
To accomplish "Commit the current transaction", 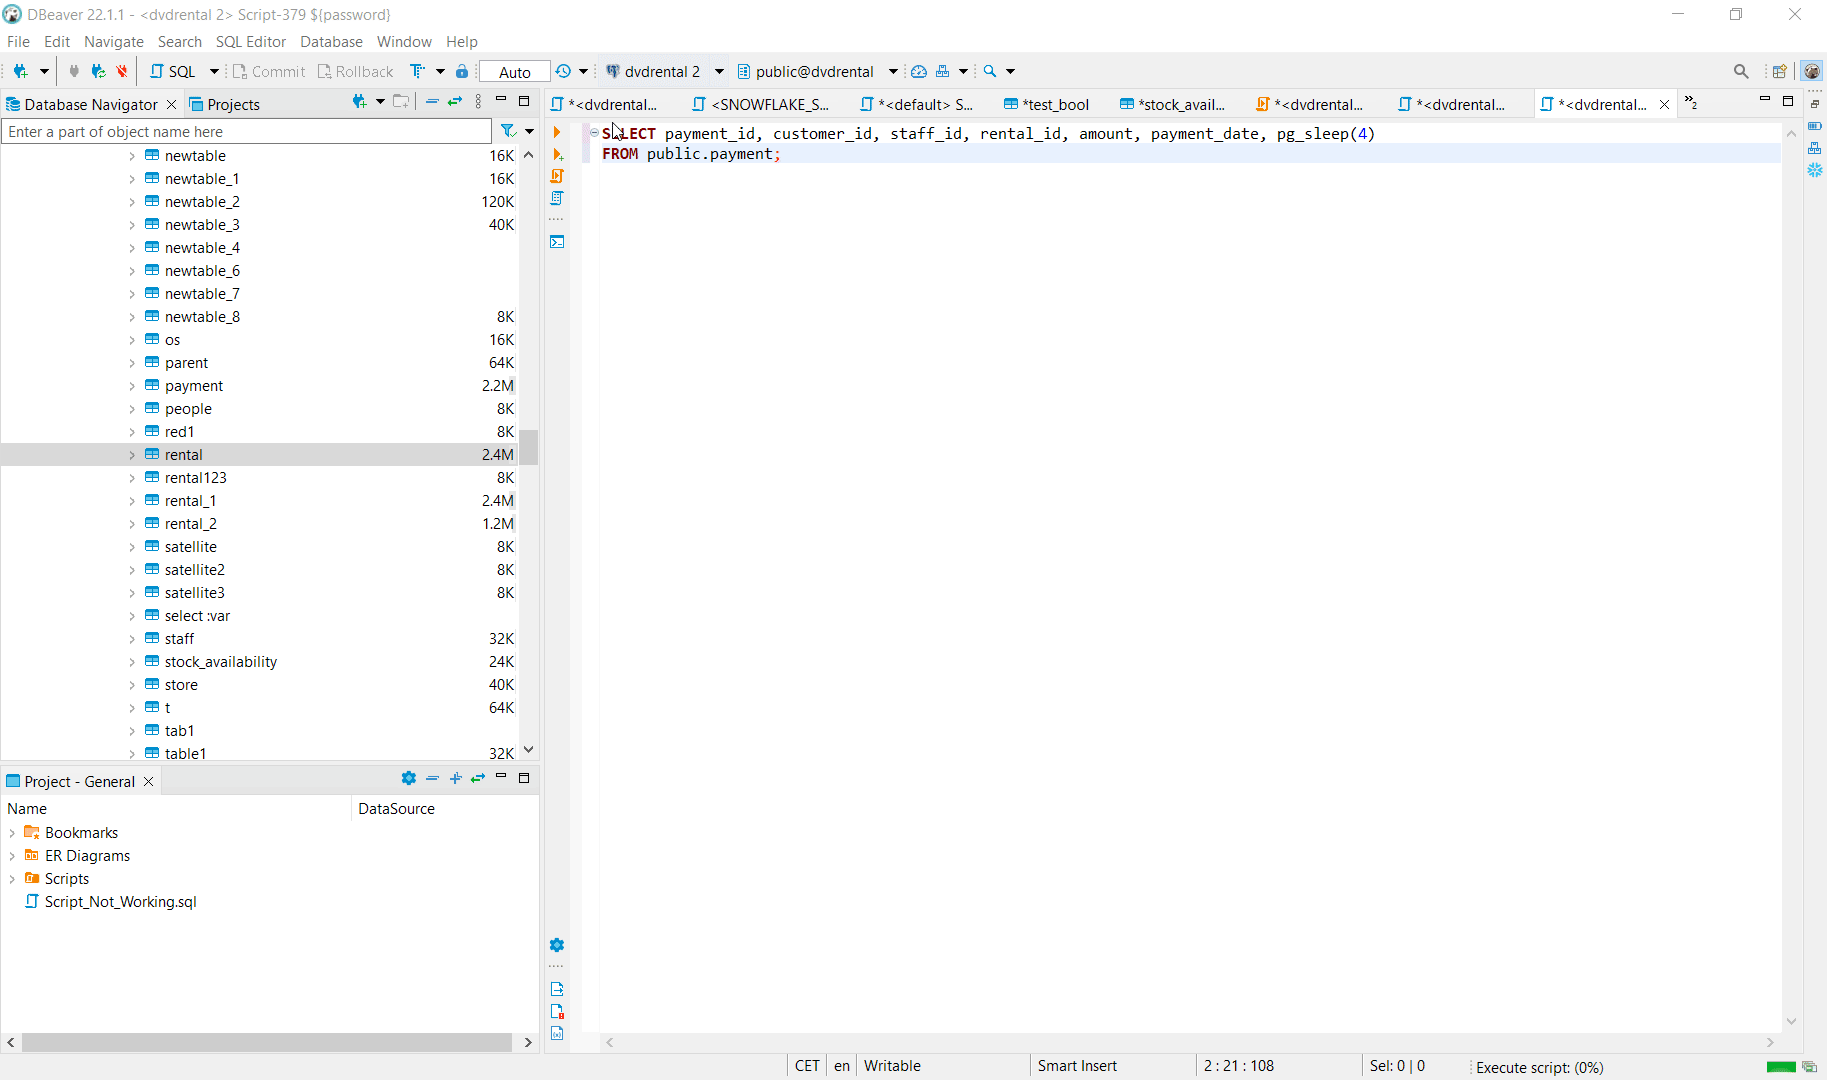I will click(268, 71).
